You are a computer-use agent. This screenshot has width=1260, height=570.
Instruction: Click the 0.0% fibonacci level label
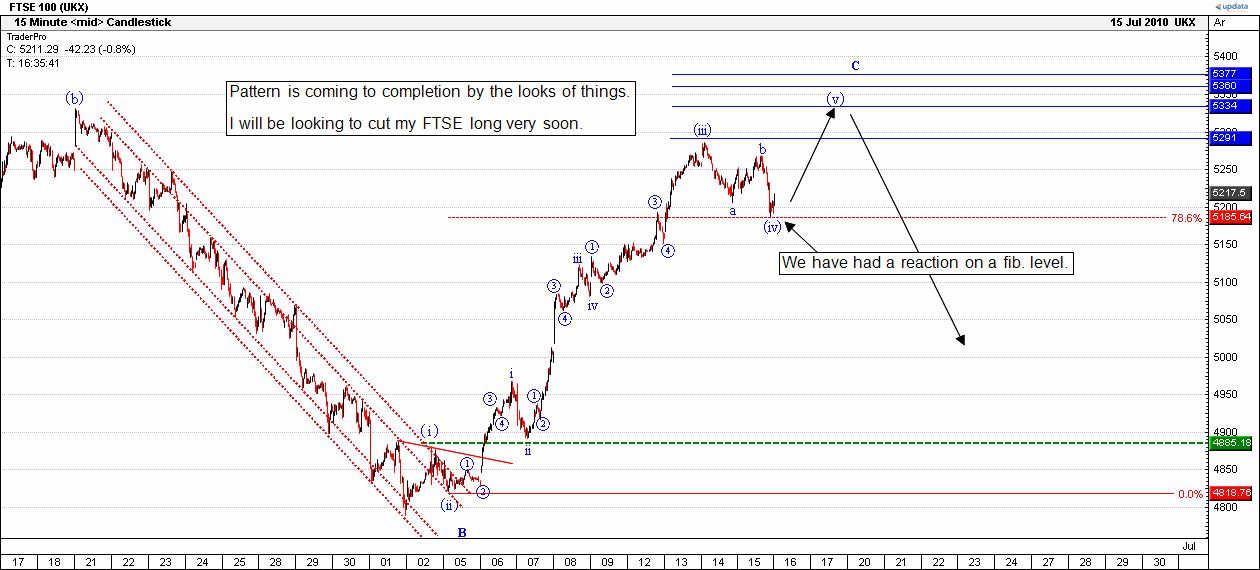point(1189,494)
